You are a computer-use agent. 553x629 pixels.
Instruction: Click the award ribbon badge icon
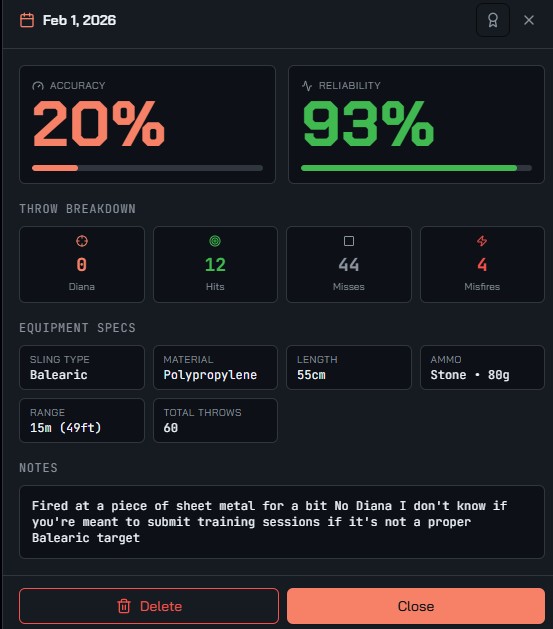[x=493, y=20]
